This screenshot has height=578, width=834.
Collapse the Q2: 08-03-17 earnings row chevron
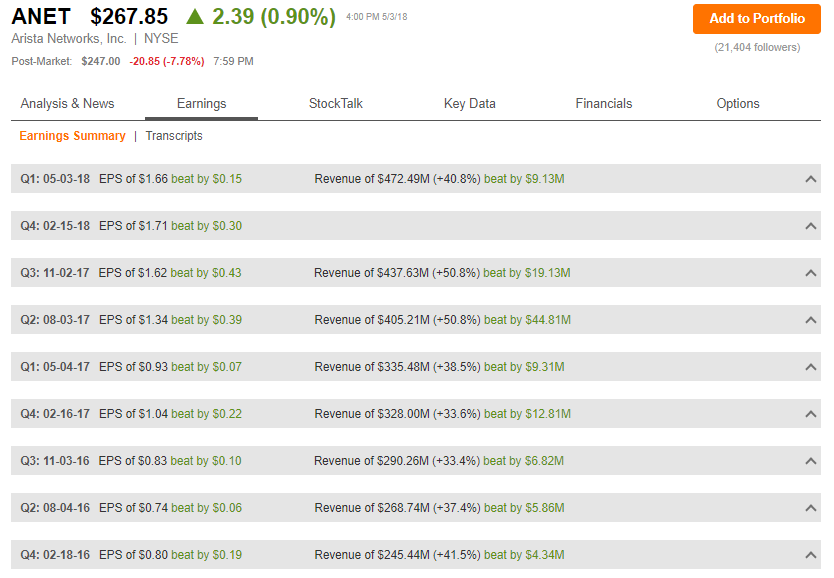811,320
